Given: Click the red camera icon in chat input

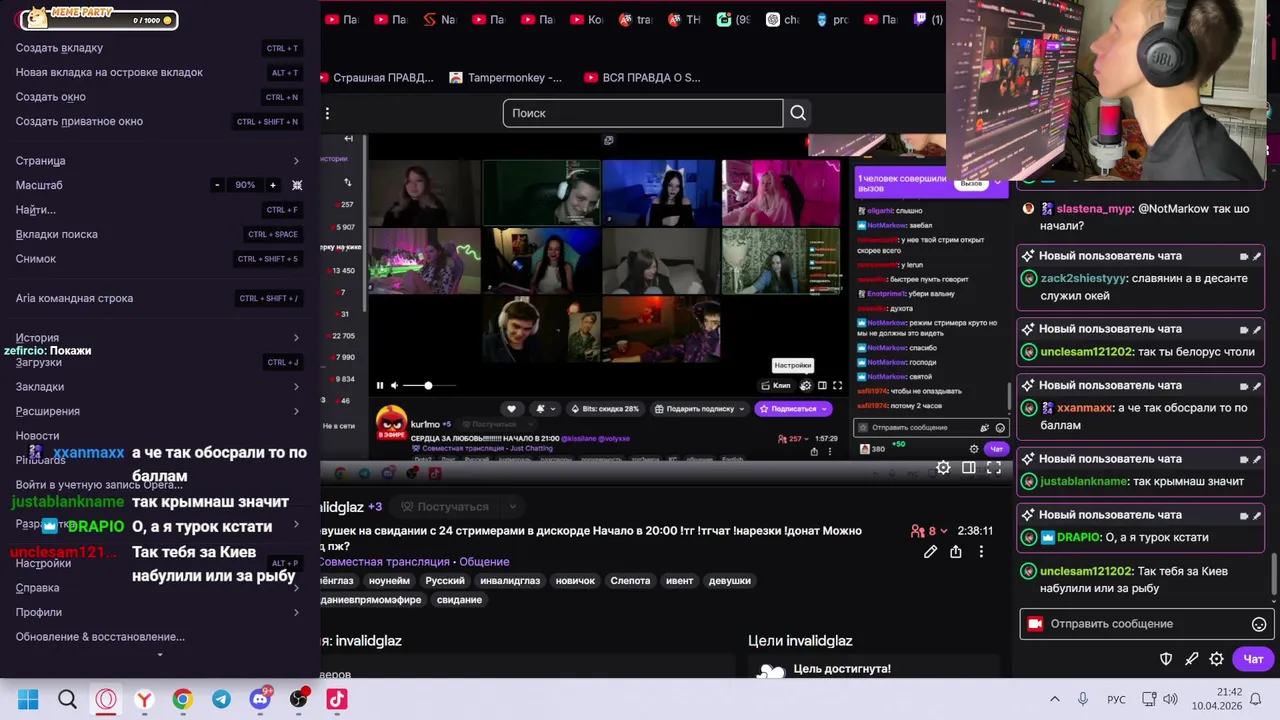Looking at the screenshot, I should pos(1035,624).
